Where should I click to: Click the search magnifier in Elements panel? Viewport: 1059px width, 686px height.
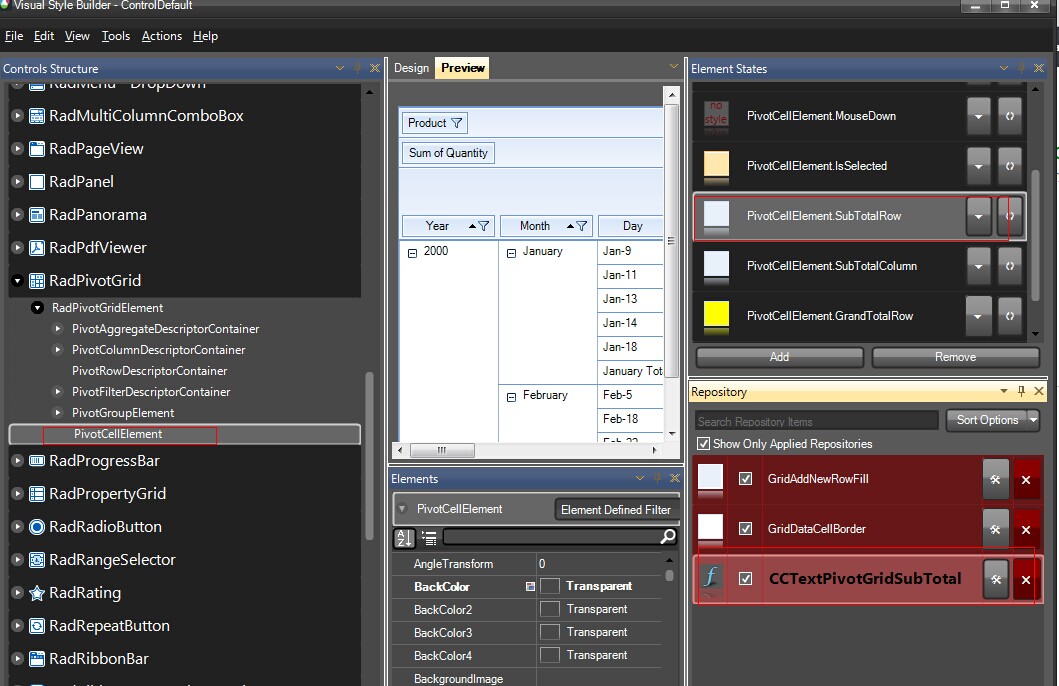667,536
